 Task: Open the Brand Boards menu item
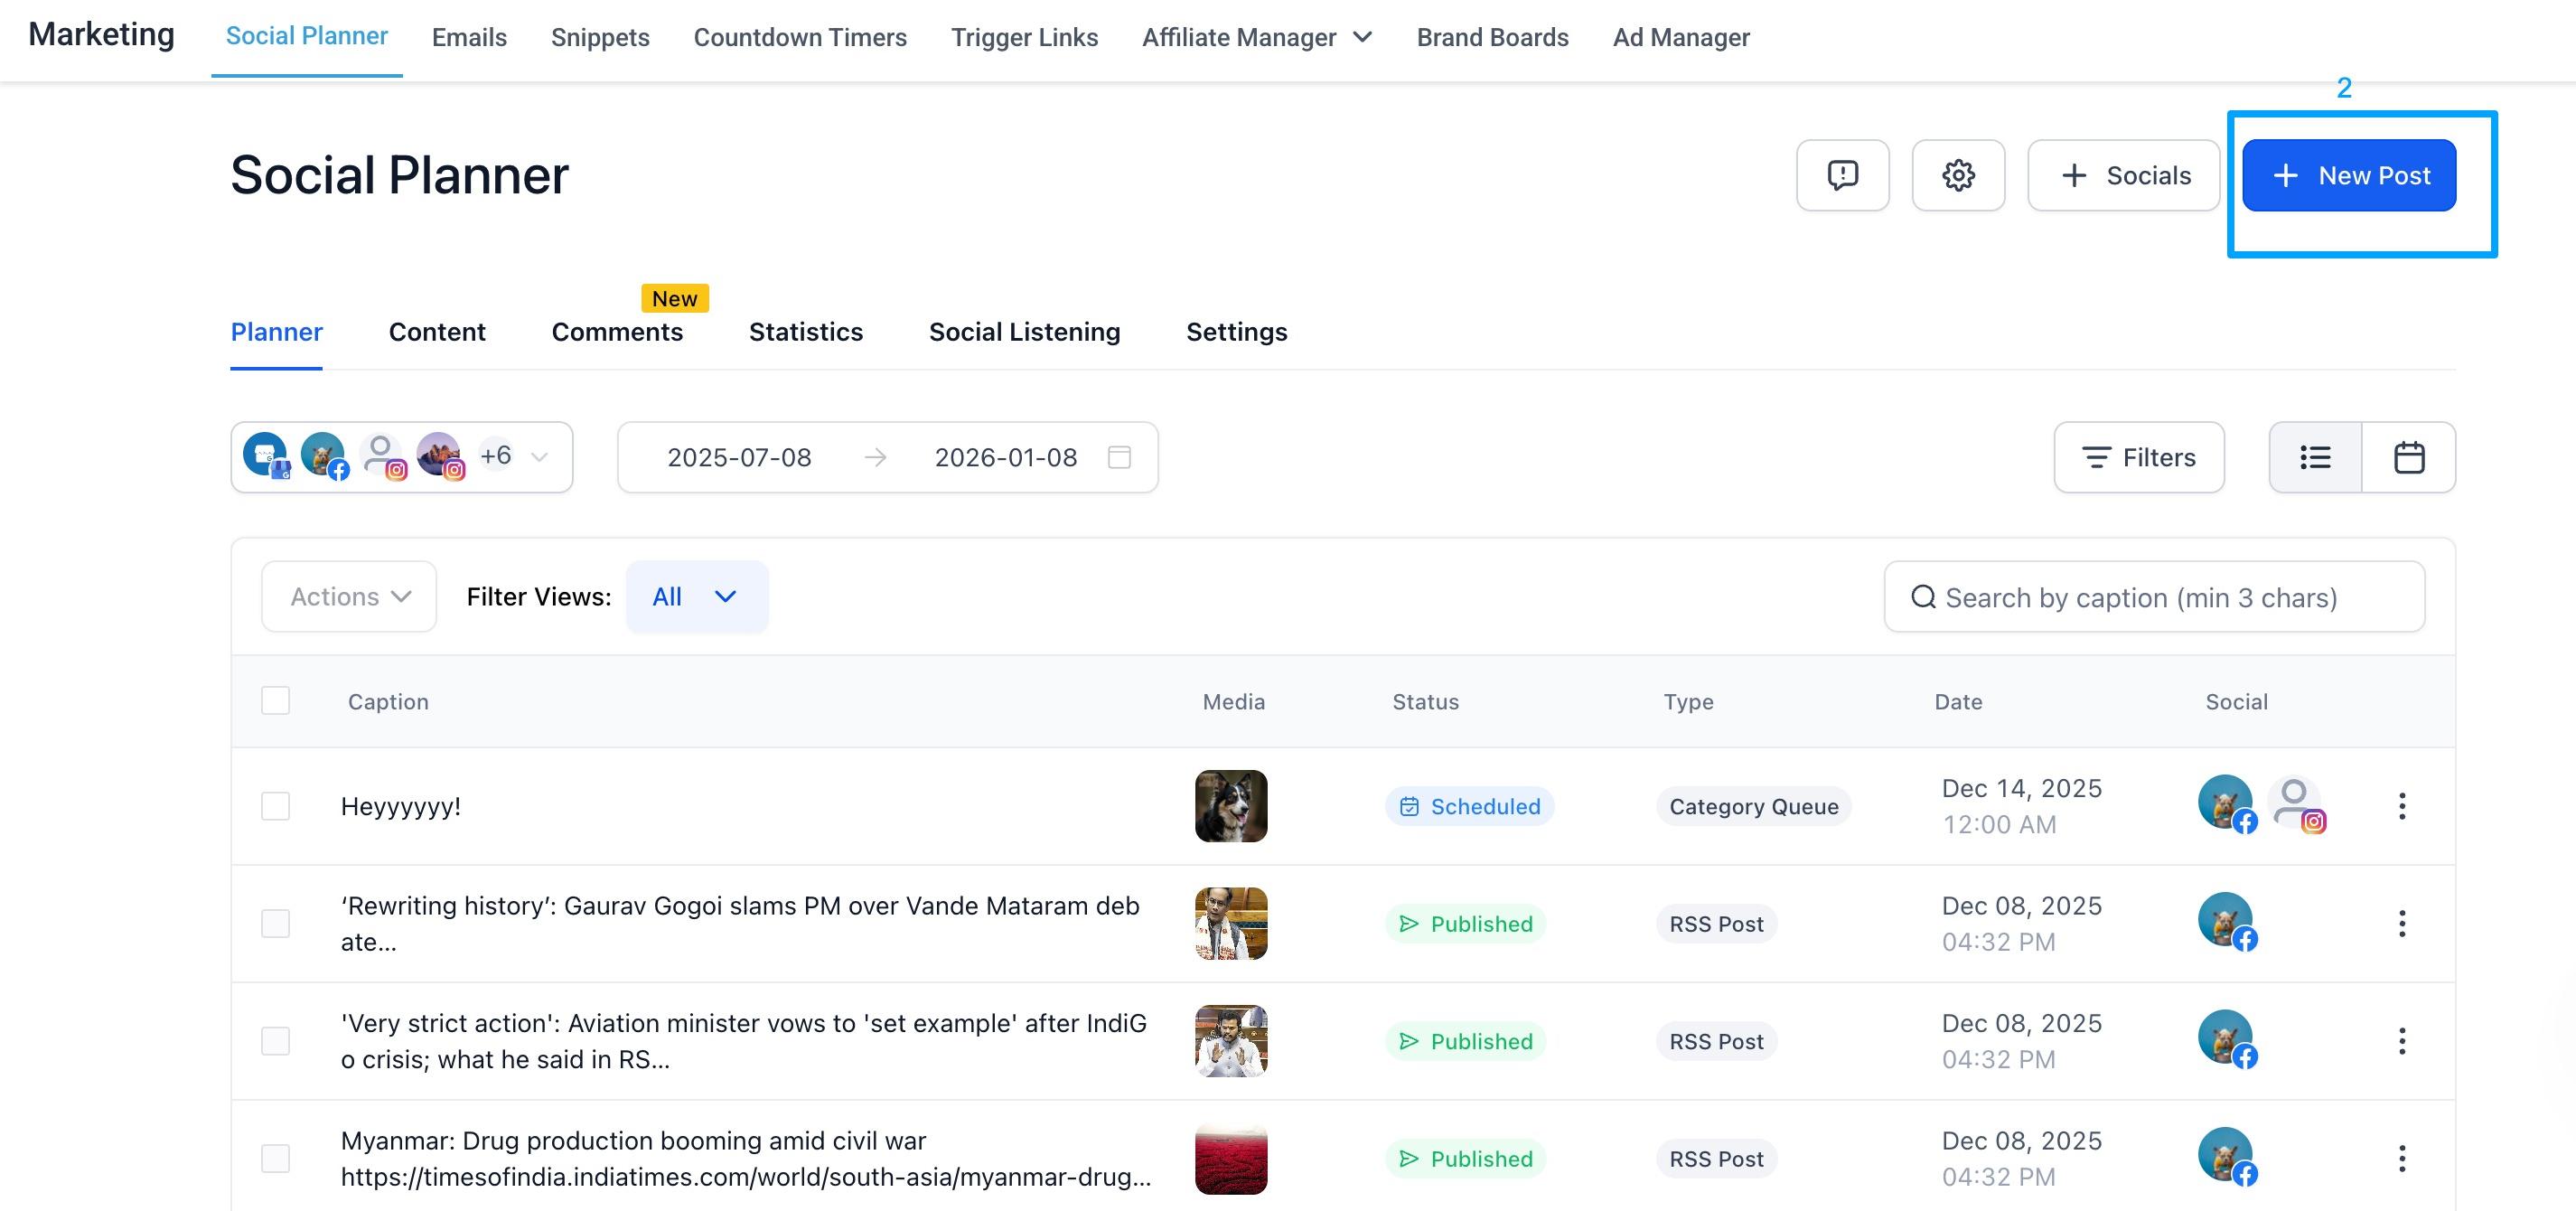point(1492,37)
